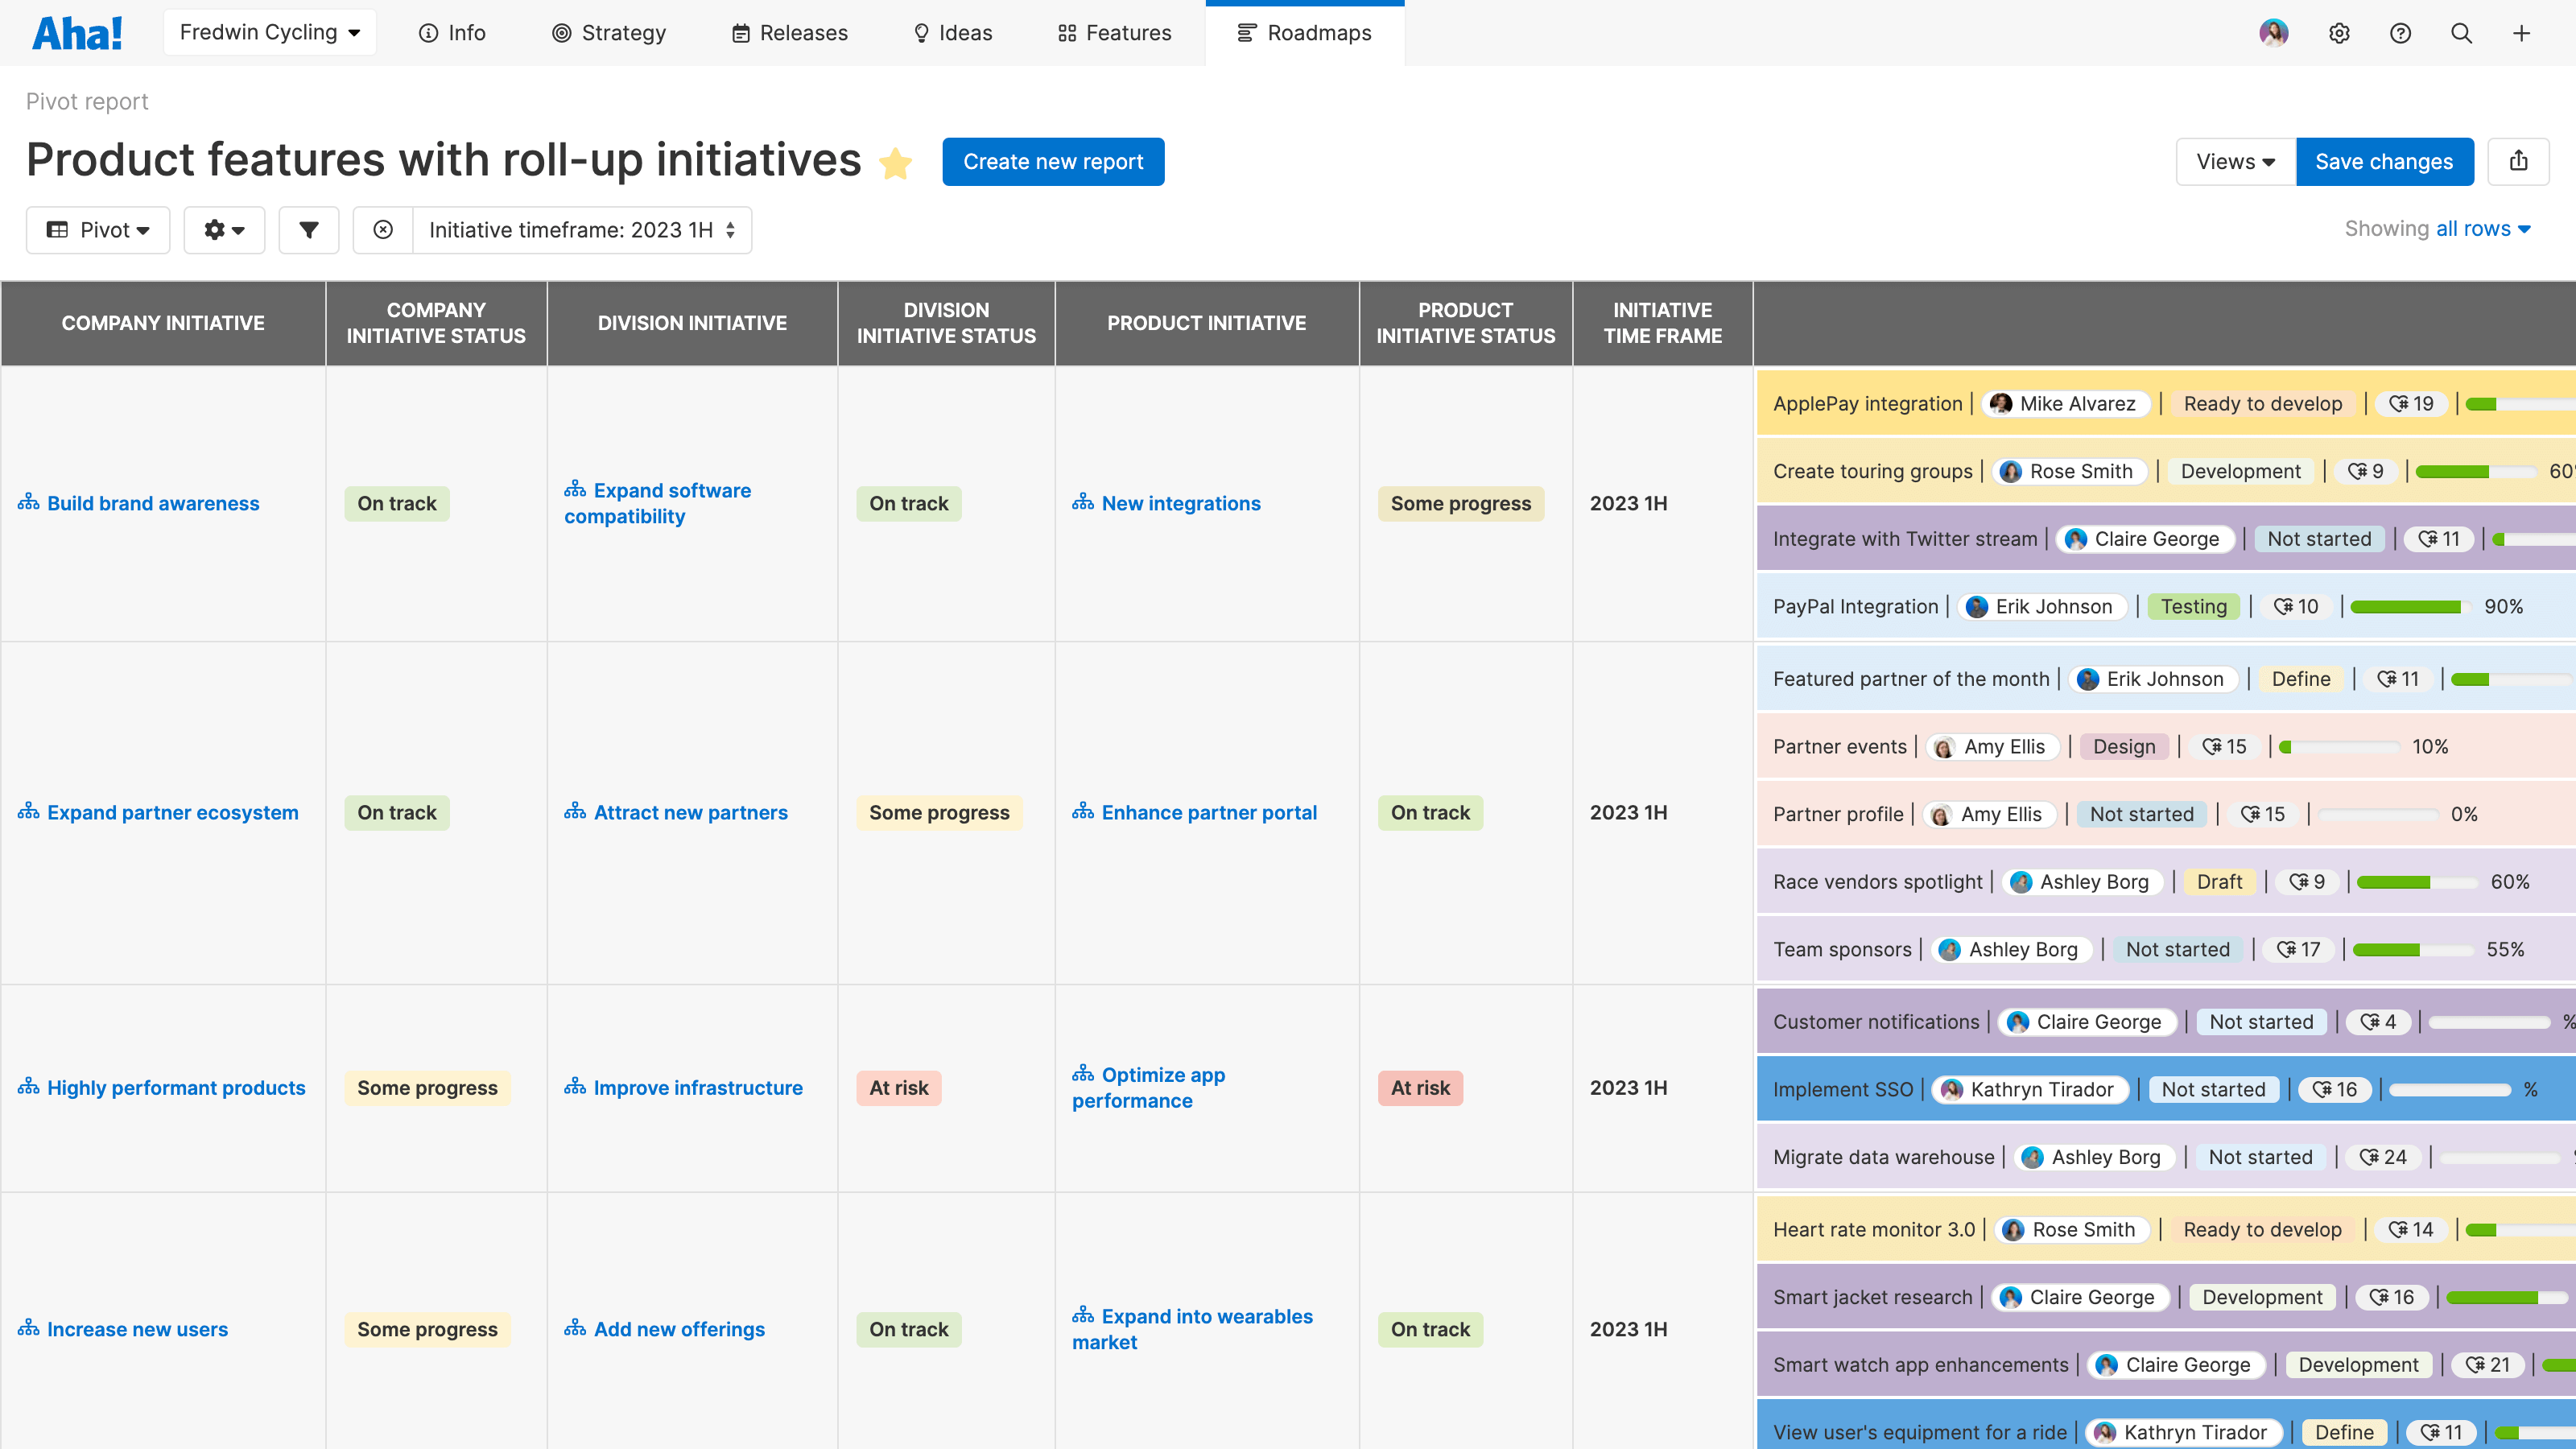Toggle the favorite star next to report title
Image resolution: width=2576 pixels, height=1449 pixels.
tap(896, 163)
